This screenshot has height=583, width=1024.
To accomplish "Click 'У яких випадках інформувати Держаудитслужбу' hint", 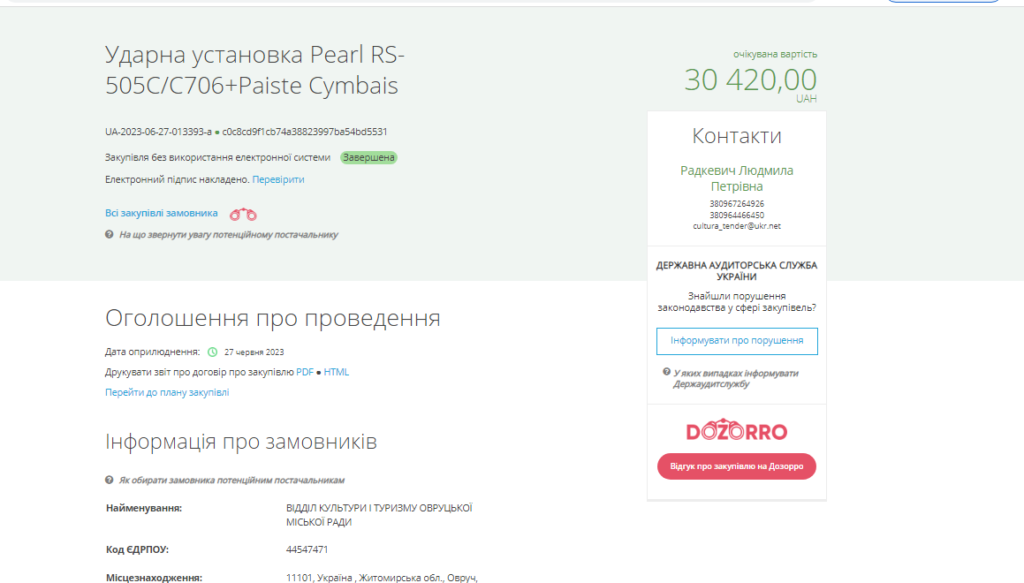I will pyautogui.click(x=735, y=379).
